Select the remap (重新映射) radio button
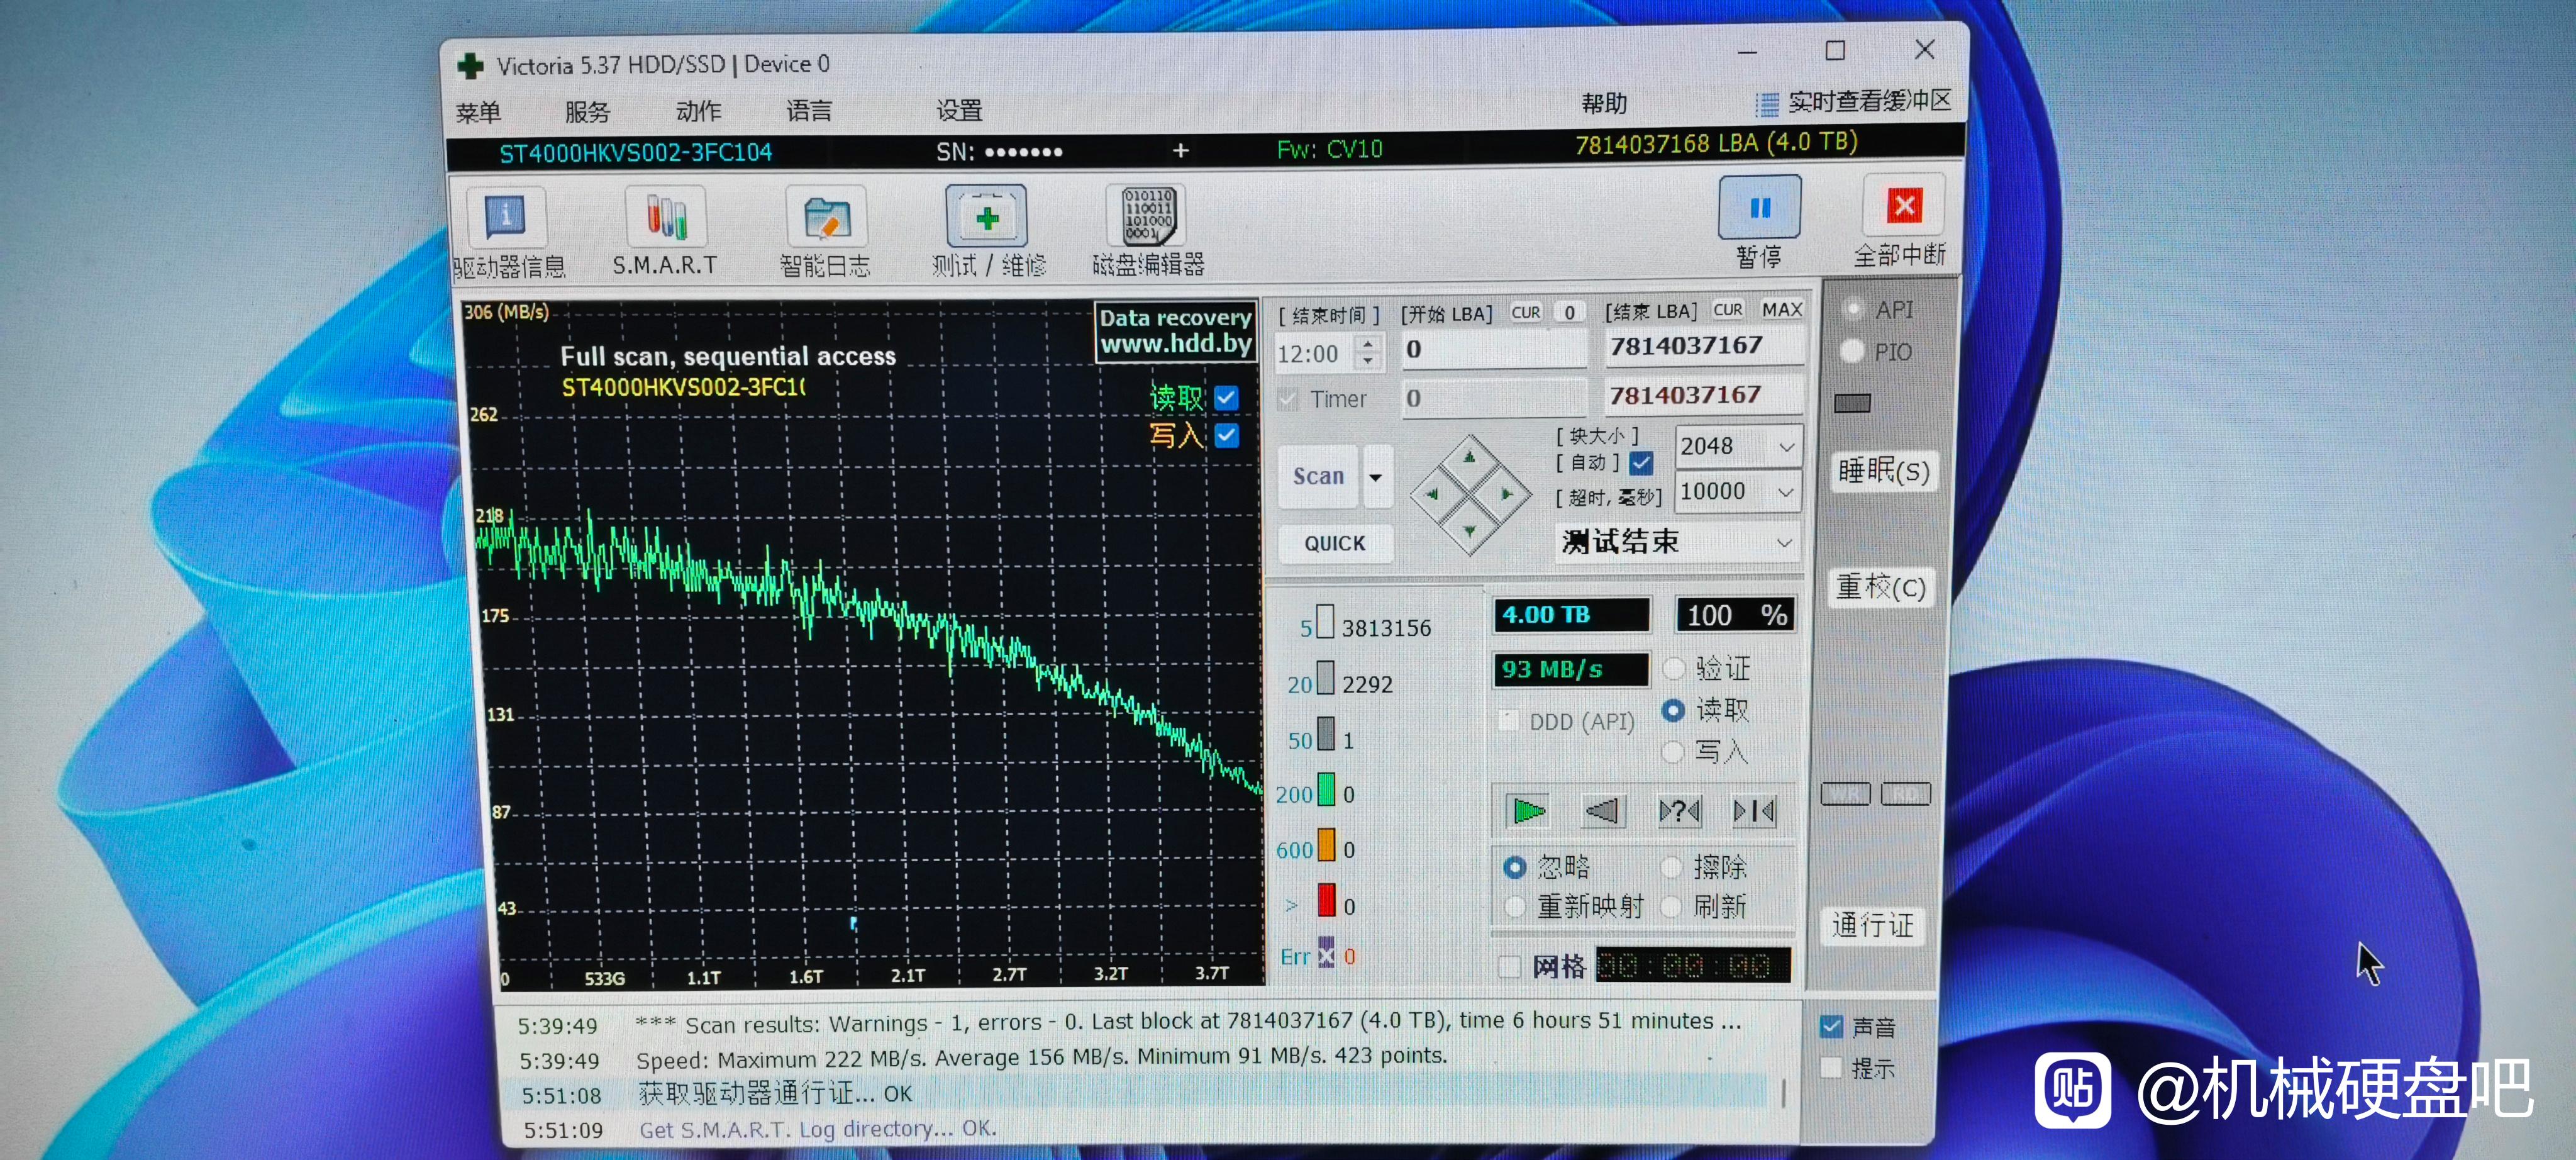The height and width of the screenshot is (1160, 2576). [1515, 906]
